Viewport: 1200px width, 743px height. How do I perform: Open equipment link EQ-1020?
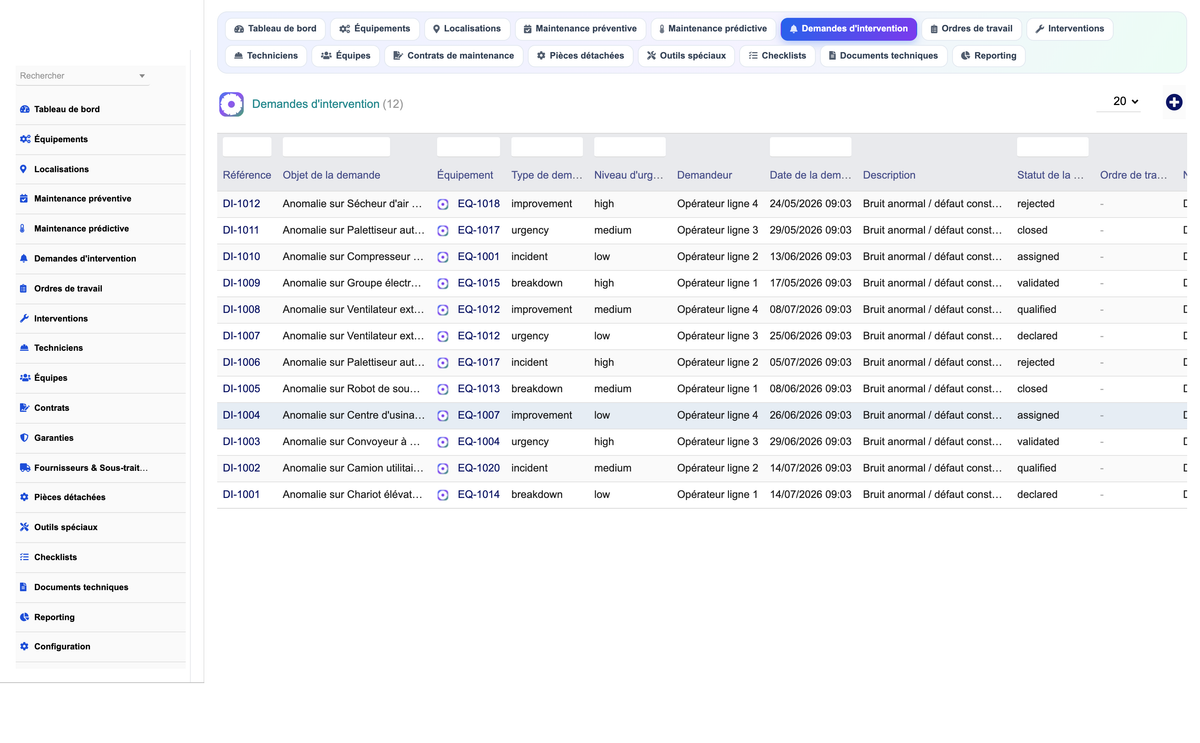[x=478, y=468]
